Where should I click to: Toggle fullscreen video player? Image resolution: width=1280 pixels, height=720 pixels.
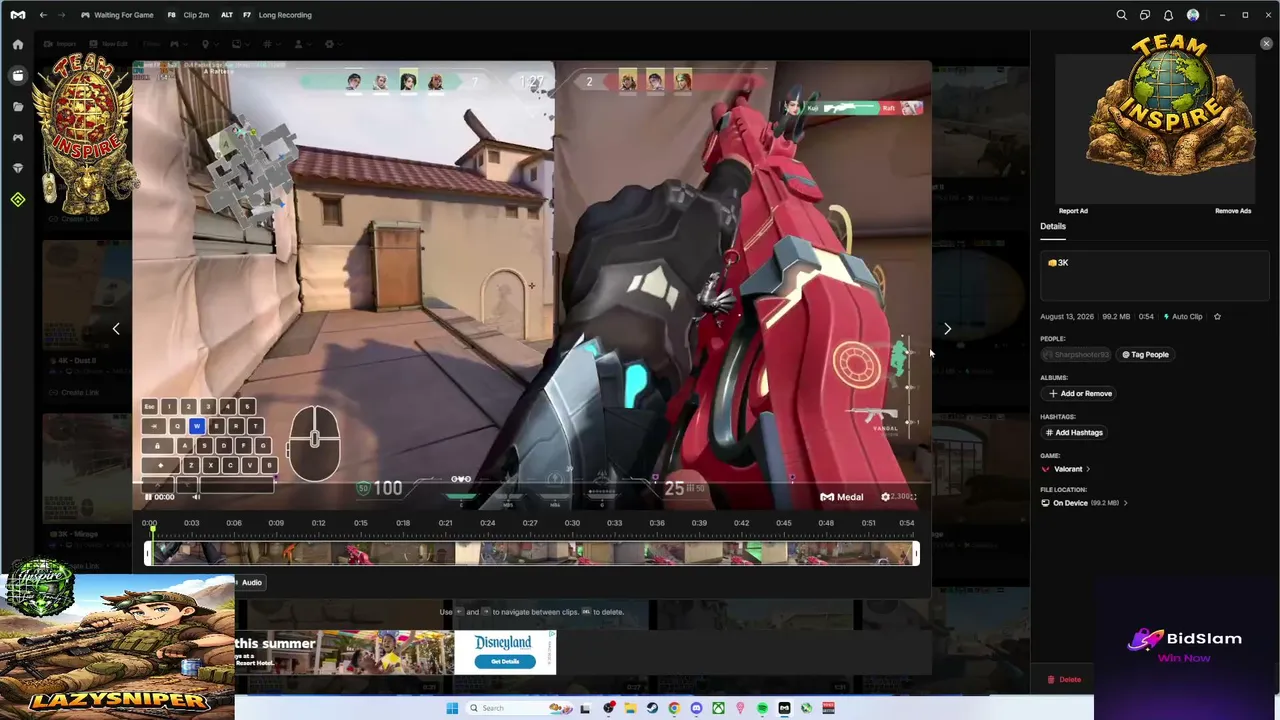[912, 497]
